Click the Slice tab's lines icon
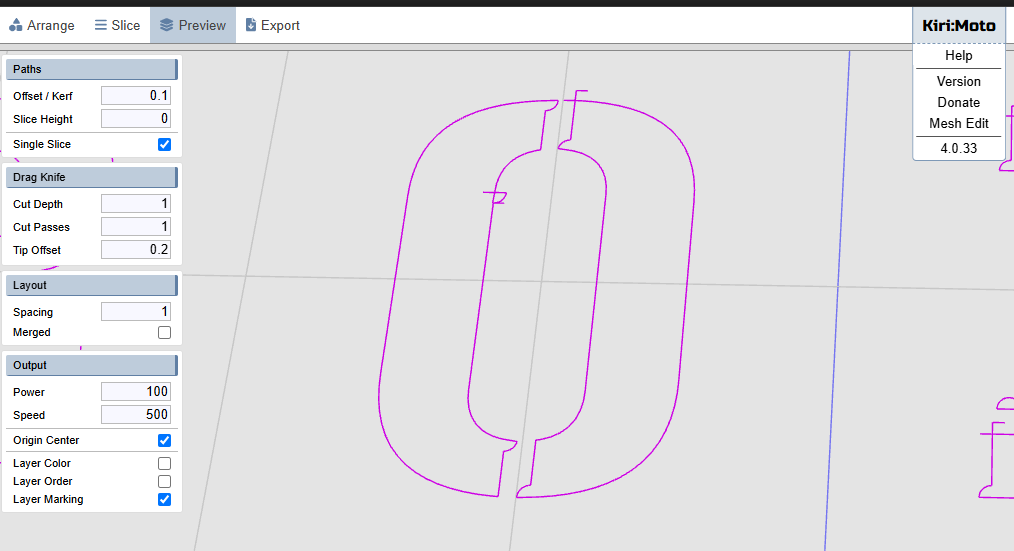Image resolution: width=1014 pixels, height=551 pixels. click(101, 25)
